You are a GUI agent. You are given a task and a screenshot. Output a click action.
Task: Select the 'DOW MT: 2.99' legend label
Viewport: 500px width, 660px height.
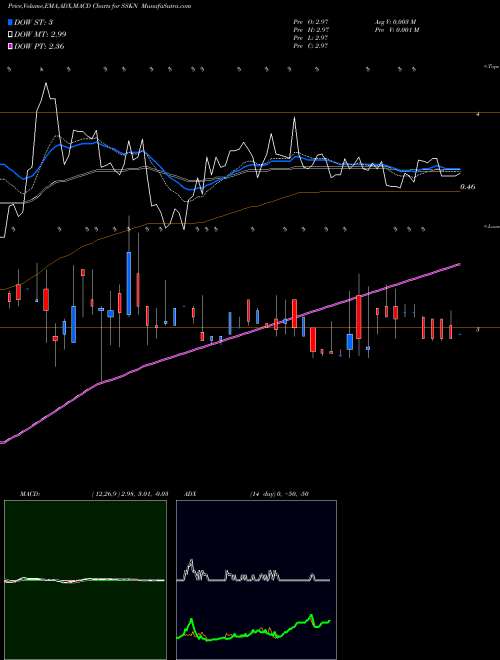point(40,35)
